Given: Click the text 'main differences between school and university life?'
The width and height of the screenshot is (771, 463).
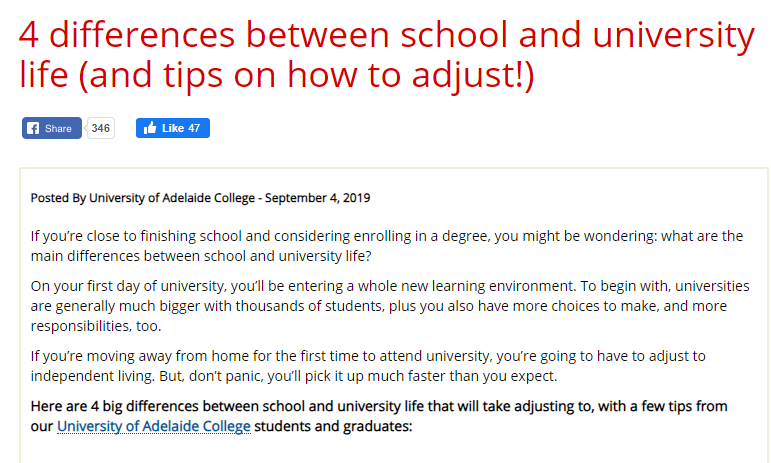Looking at the screenshot, I should pyautogui.click(x=201, y=256).
